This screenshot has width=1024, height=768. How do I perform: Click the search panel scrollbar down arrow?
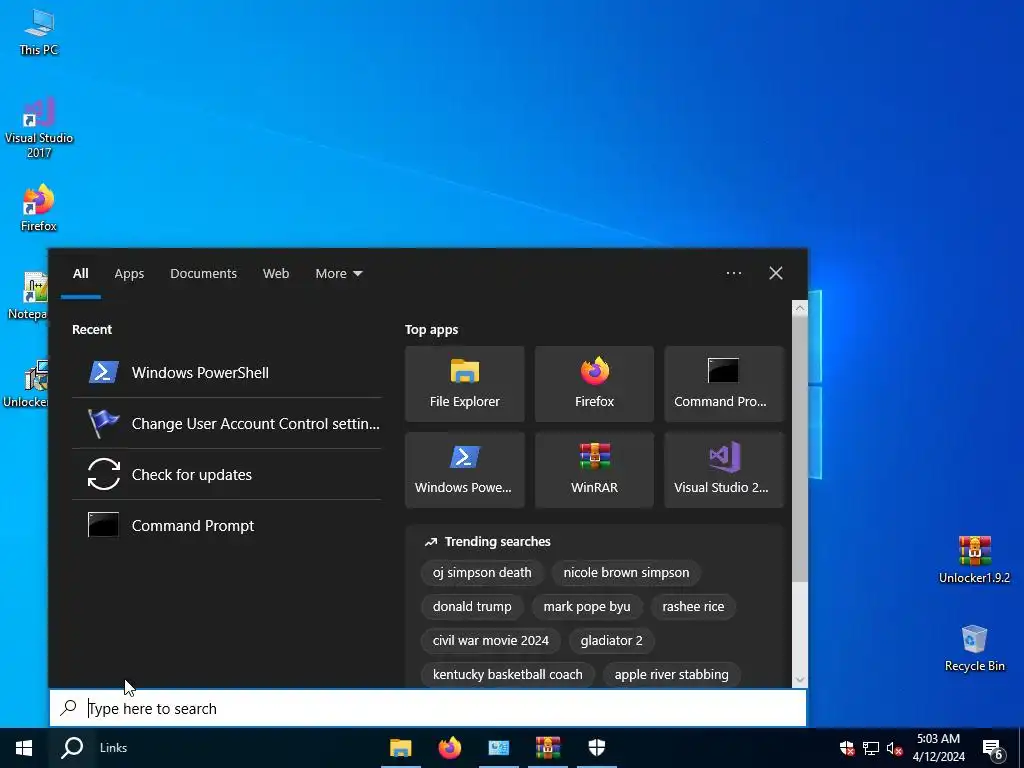pos(799,680)
